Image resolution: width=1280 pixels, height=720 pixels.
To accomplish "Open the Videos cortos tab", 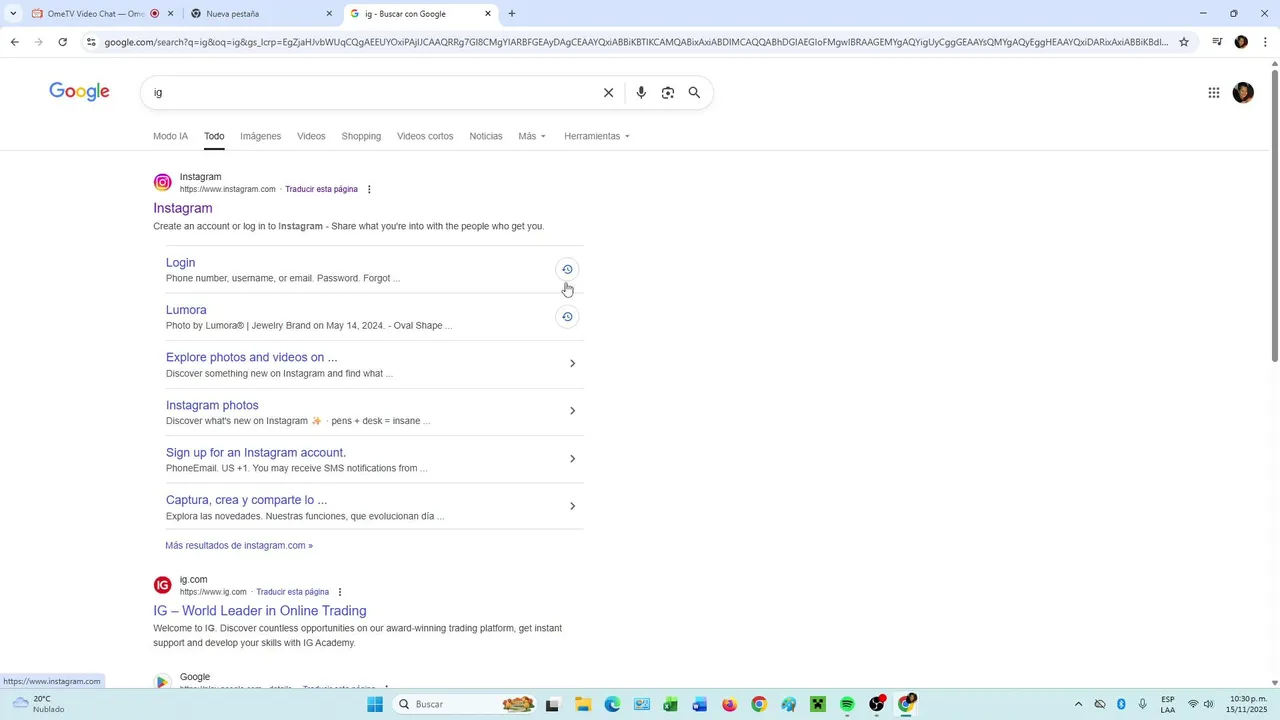I will tap(425, 136).
